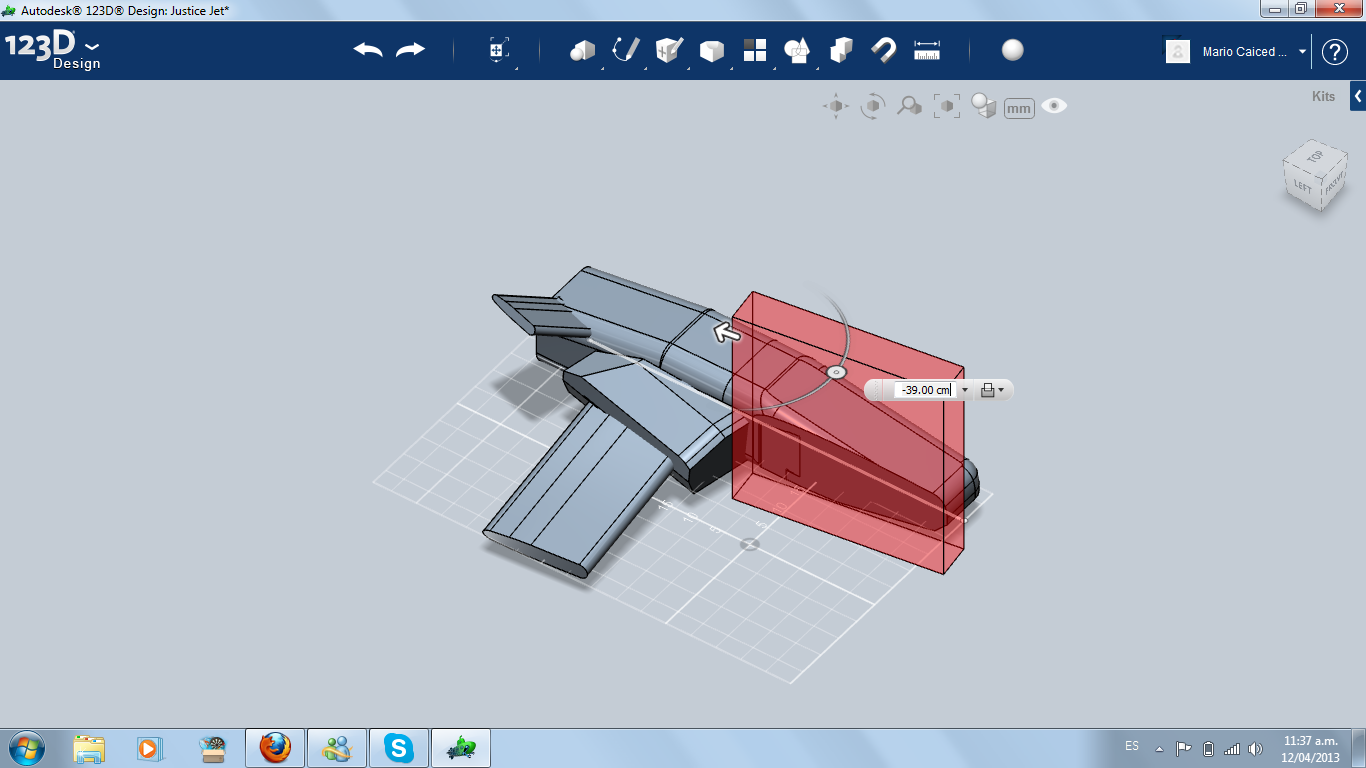Open the Windows Start menu
This screenshot has height=768, width=1366.
(26, 748)
